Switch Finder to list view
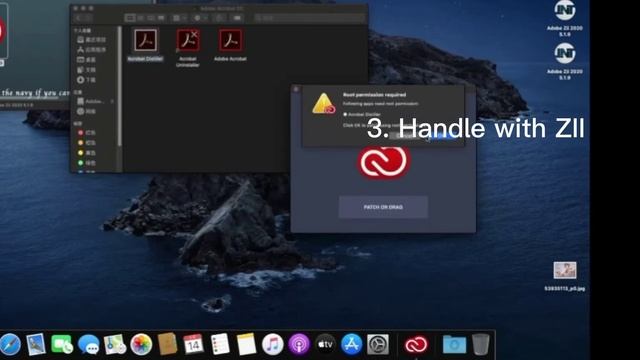This screenshot has width=640, height=360. (x=141, y=18)
